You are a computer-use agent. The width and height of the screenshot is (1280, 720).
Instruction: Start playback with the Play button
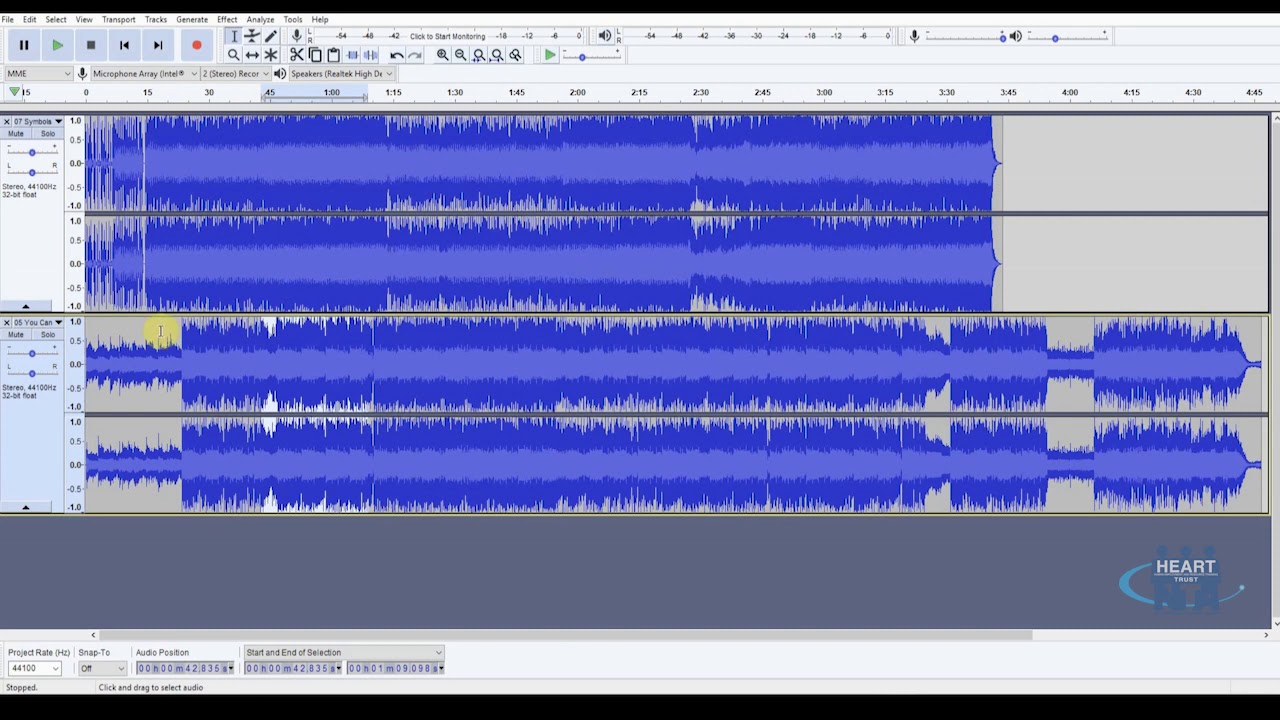57,45
